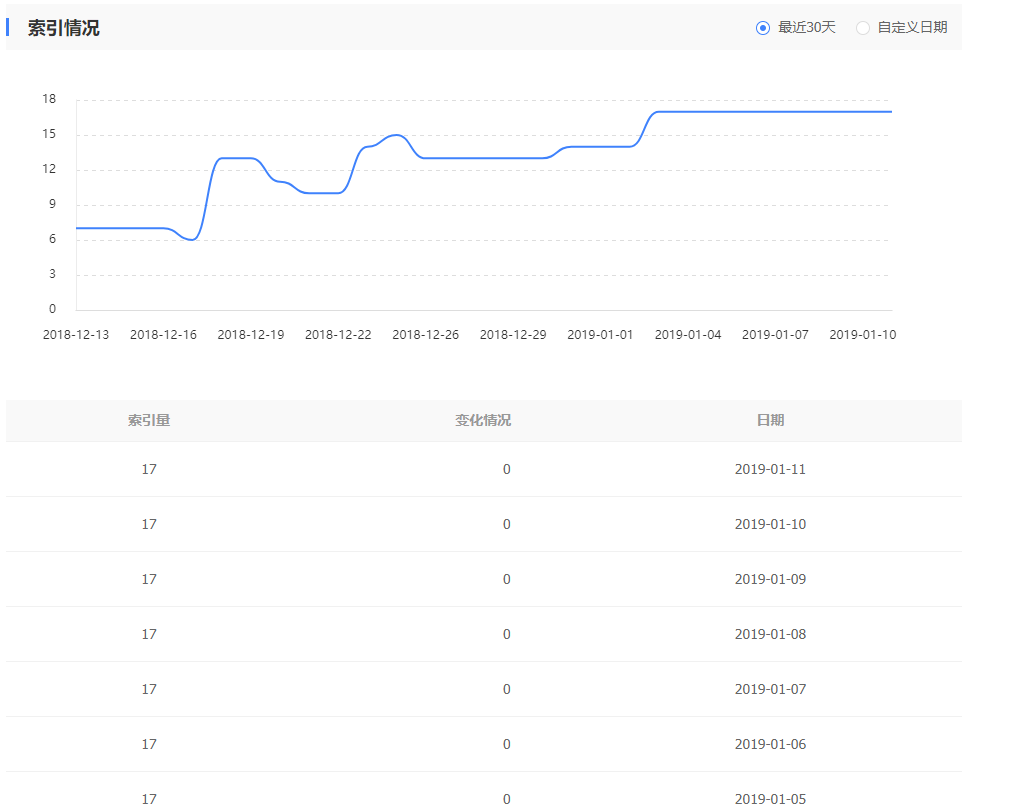This screenshot has width=1021, height=809.
Task: Click the 索引量 column header
Action: 149,420
